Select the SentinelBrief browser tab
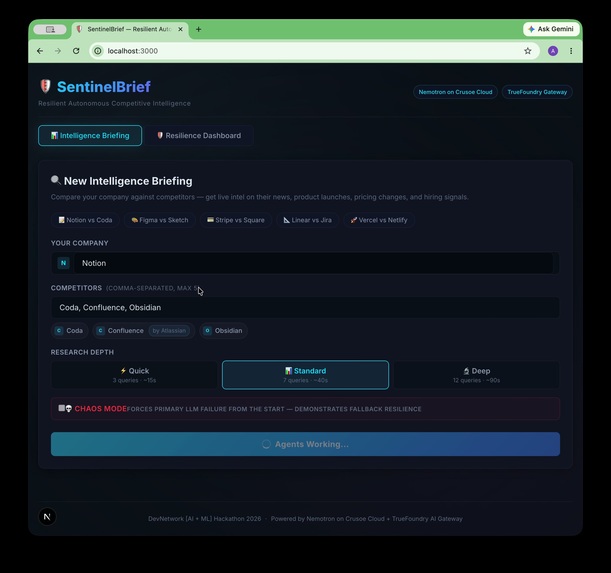 click(129, 29)
